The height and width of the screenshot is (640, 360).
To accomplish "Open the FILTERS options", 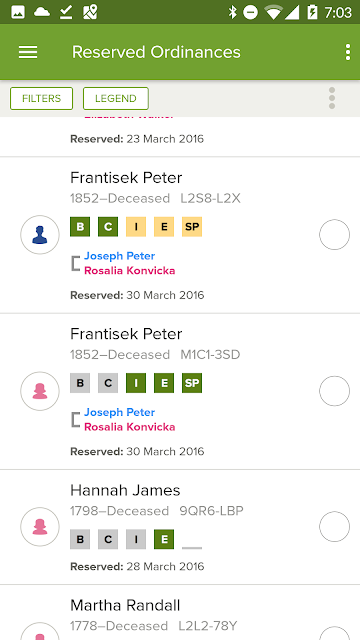I will point(42,98).
